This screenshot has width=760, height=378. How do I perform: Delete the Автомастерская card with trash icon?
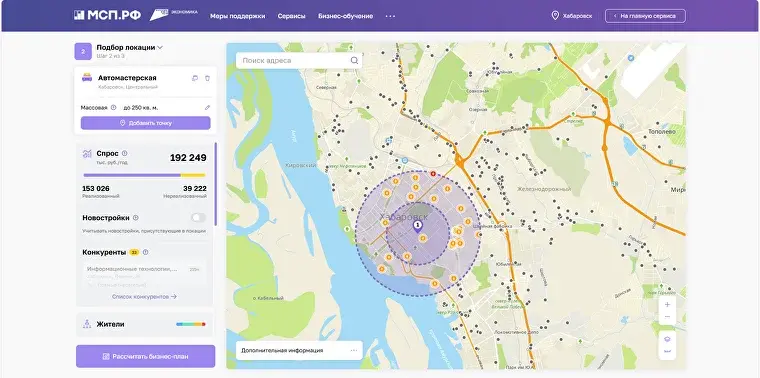pyautogui.click(x=207, y=78)
